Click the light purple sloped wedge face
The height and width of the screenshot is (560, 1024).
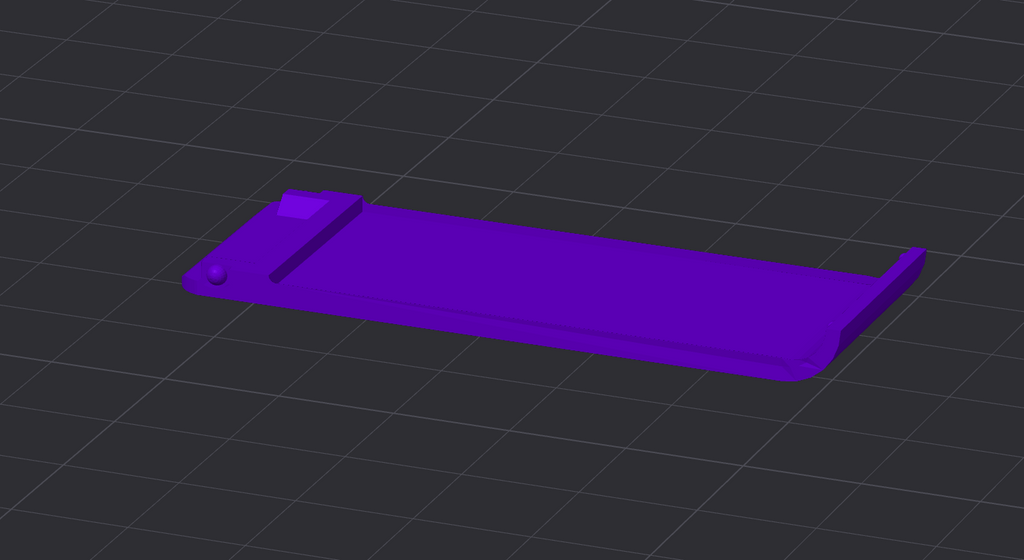(x=302, y=208)
